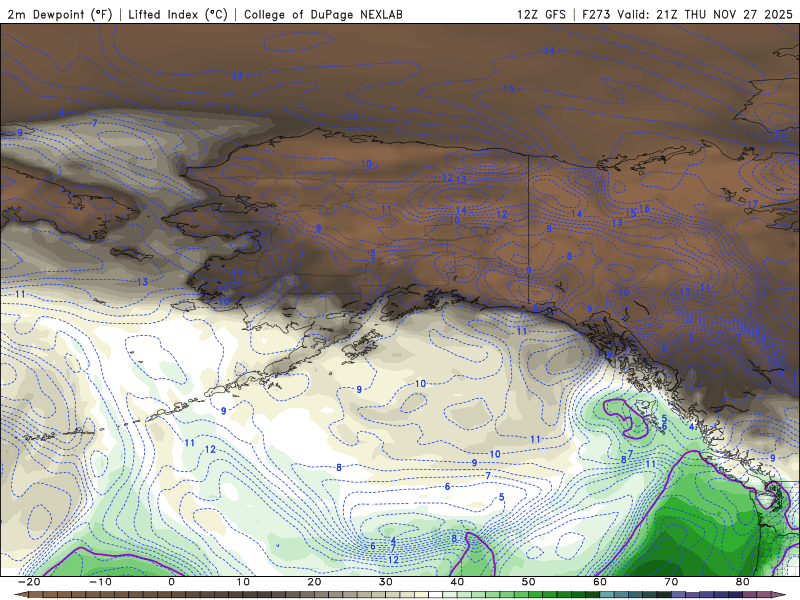The width and height of the screenshot is (800, 600).
Task: Select the "College of DuPage NEXLAB" text
Action: (323, 14)
